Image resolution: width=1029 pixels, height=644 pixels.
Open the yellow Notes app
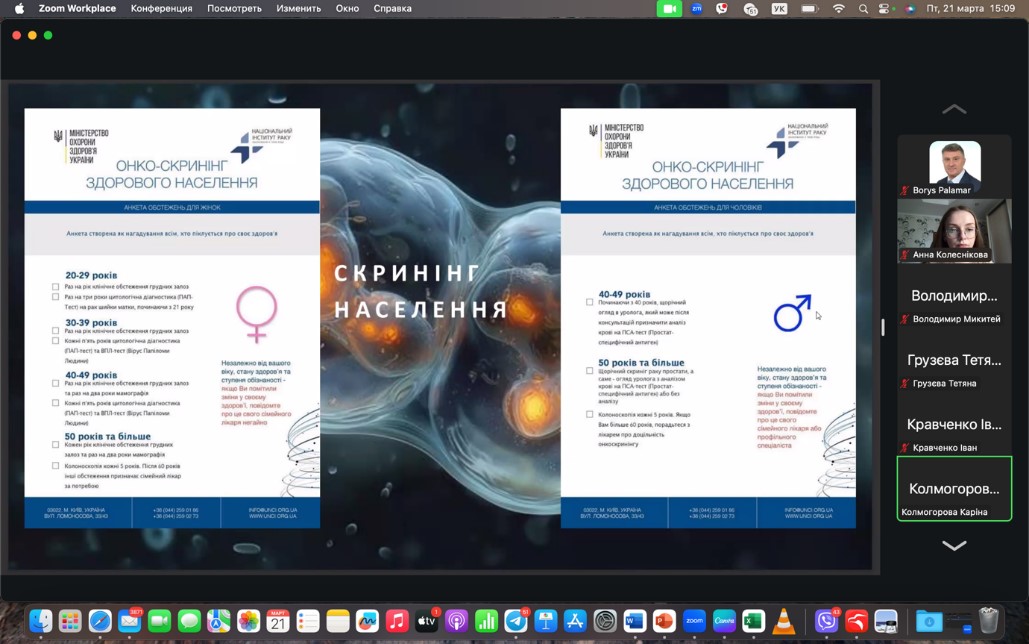[x=337, y=620]
